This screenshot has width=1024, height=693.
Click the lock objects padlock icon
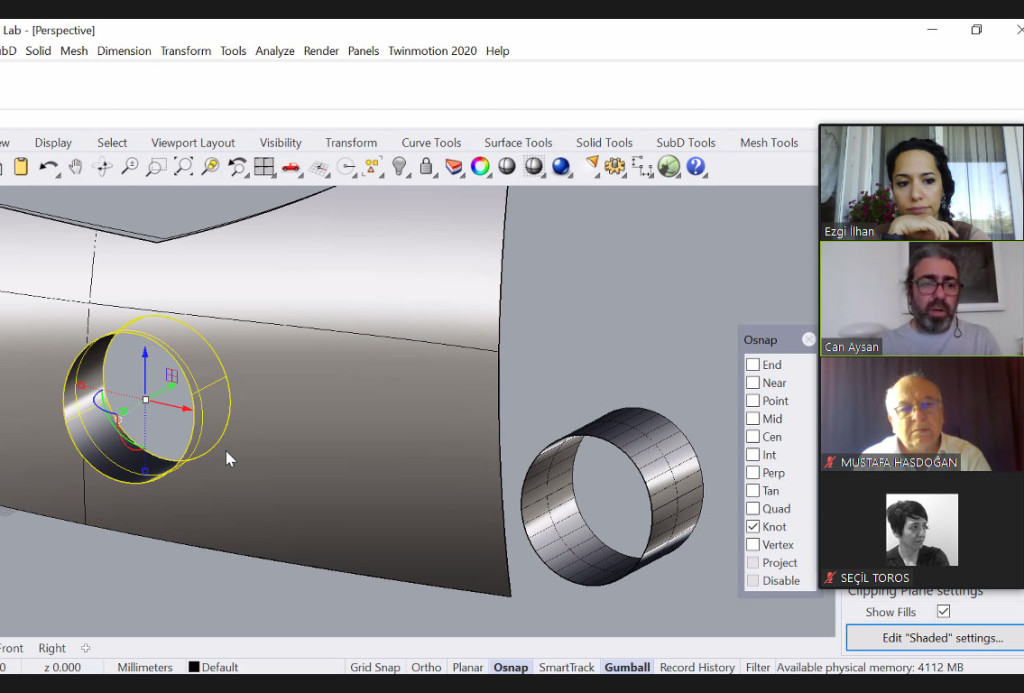(426, 167)
